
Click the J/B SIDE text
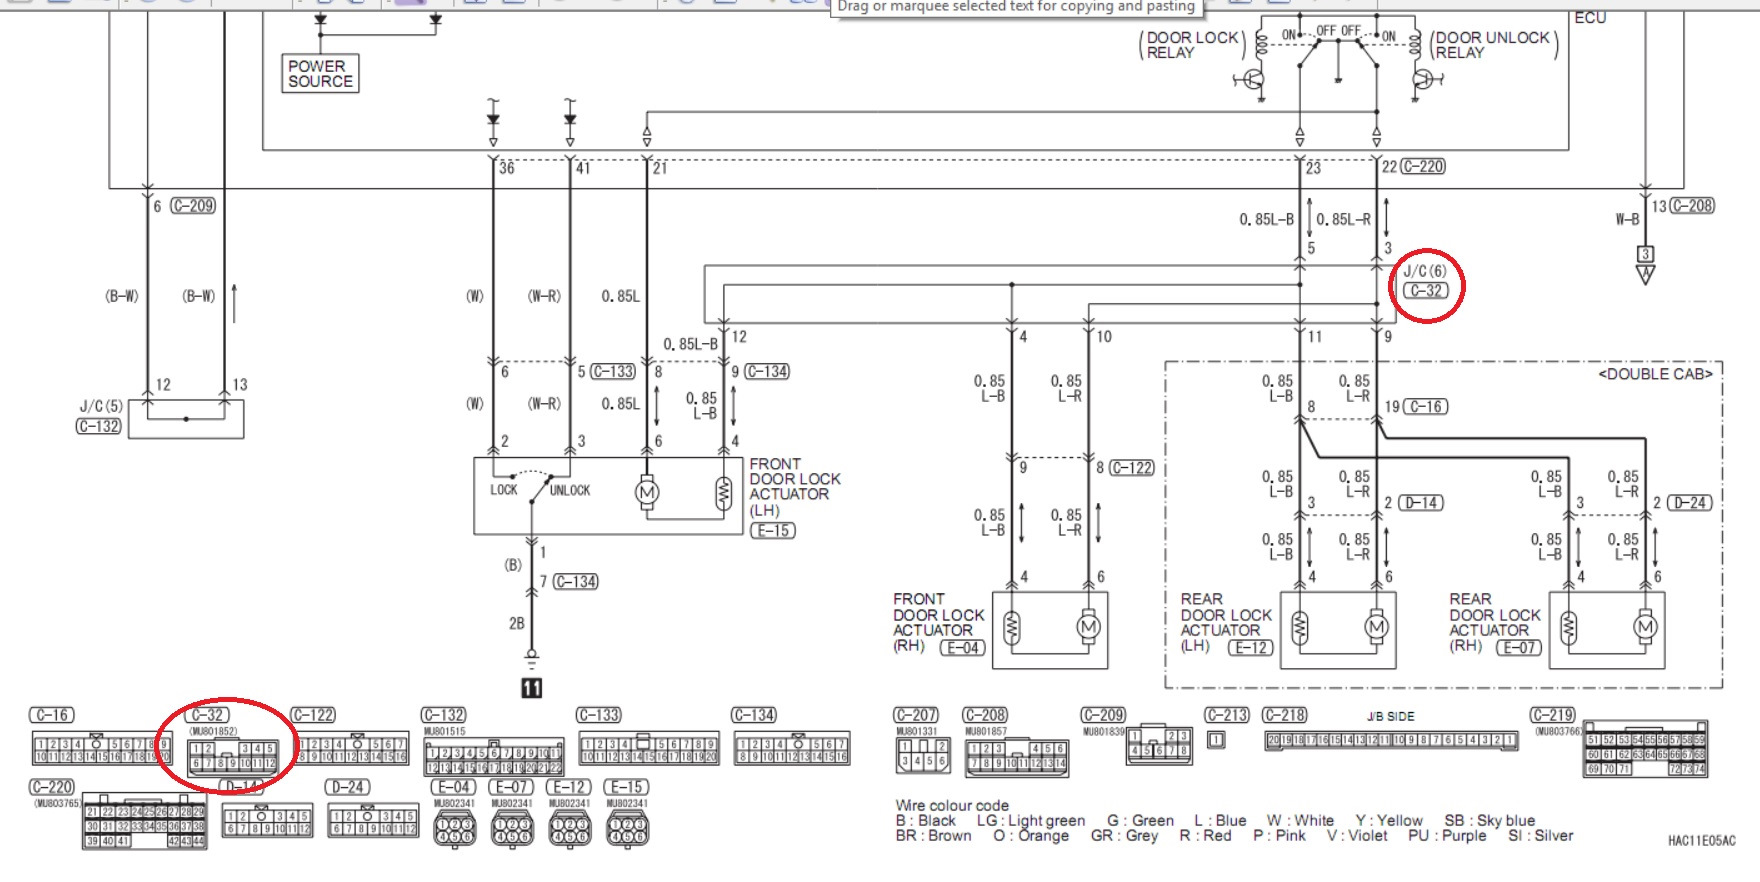click(x=1391, y=716)
